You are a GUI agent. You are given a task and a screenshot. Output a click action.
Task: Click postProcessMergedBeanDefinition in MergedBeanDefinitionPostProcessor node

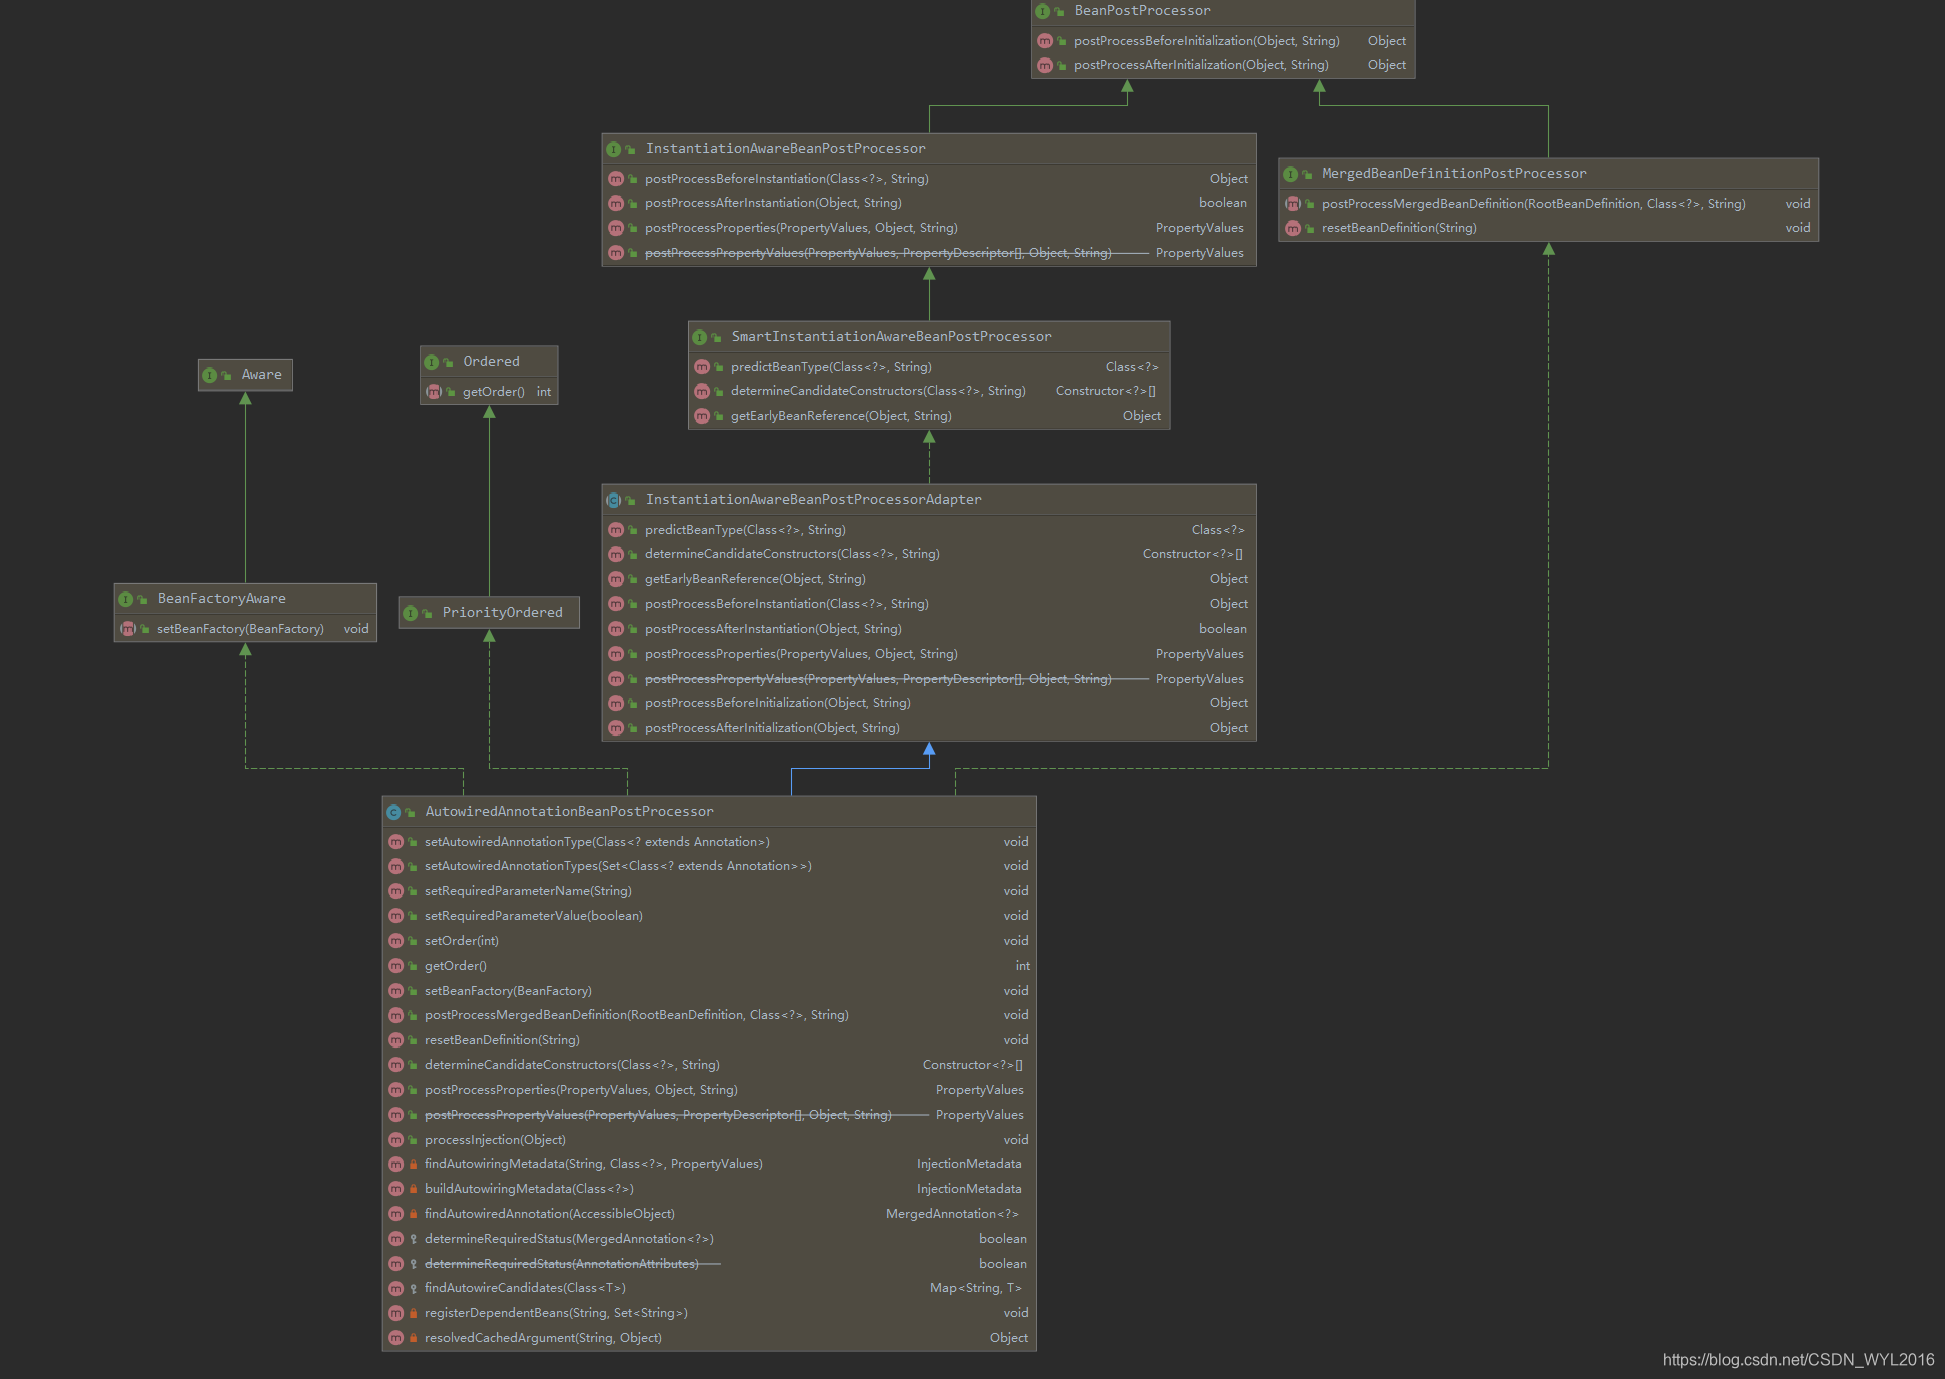pyautogui.click(x=1534, y=204)
